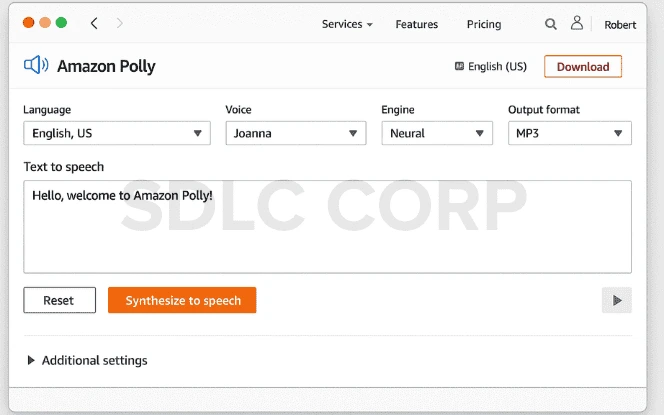Click the language icon beside English (US)
664x415 pixels.
[x=459, y=66]
